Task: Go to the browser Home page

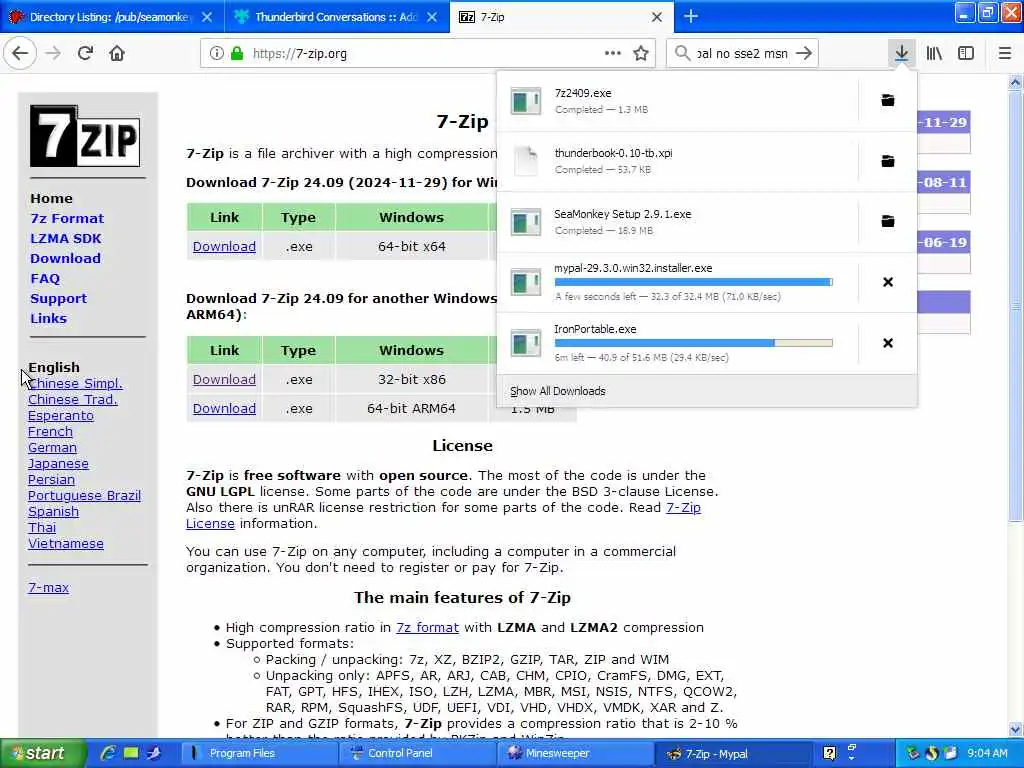Action: coord(117,54)
